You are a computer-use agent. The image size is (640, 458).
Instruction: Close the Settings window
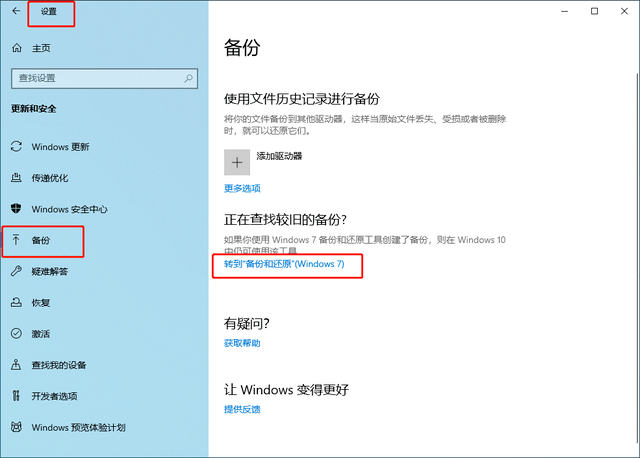tap(624, 11)
